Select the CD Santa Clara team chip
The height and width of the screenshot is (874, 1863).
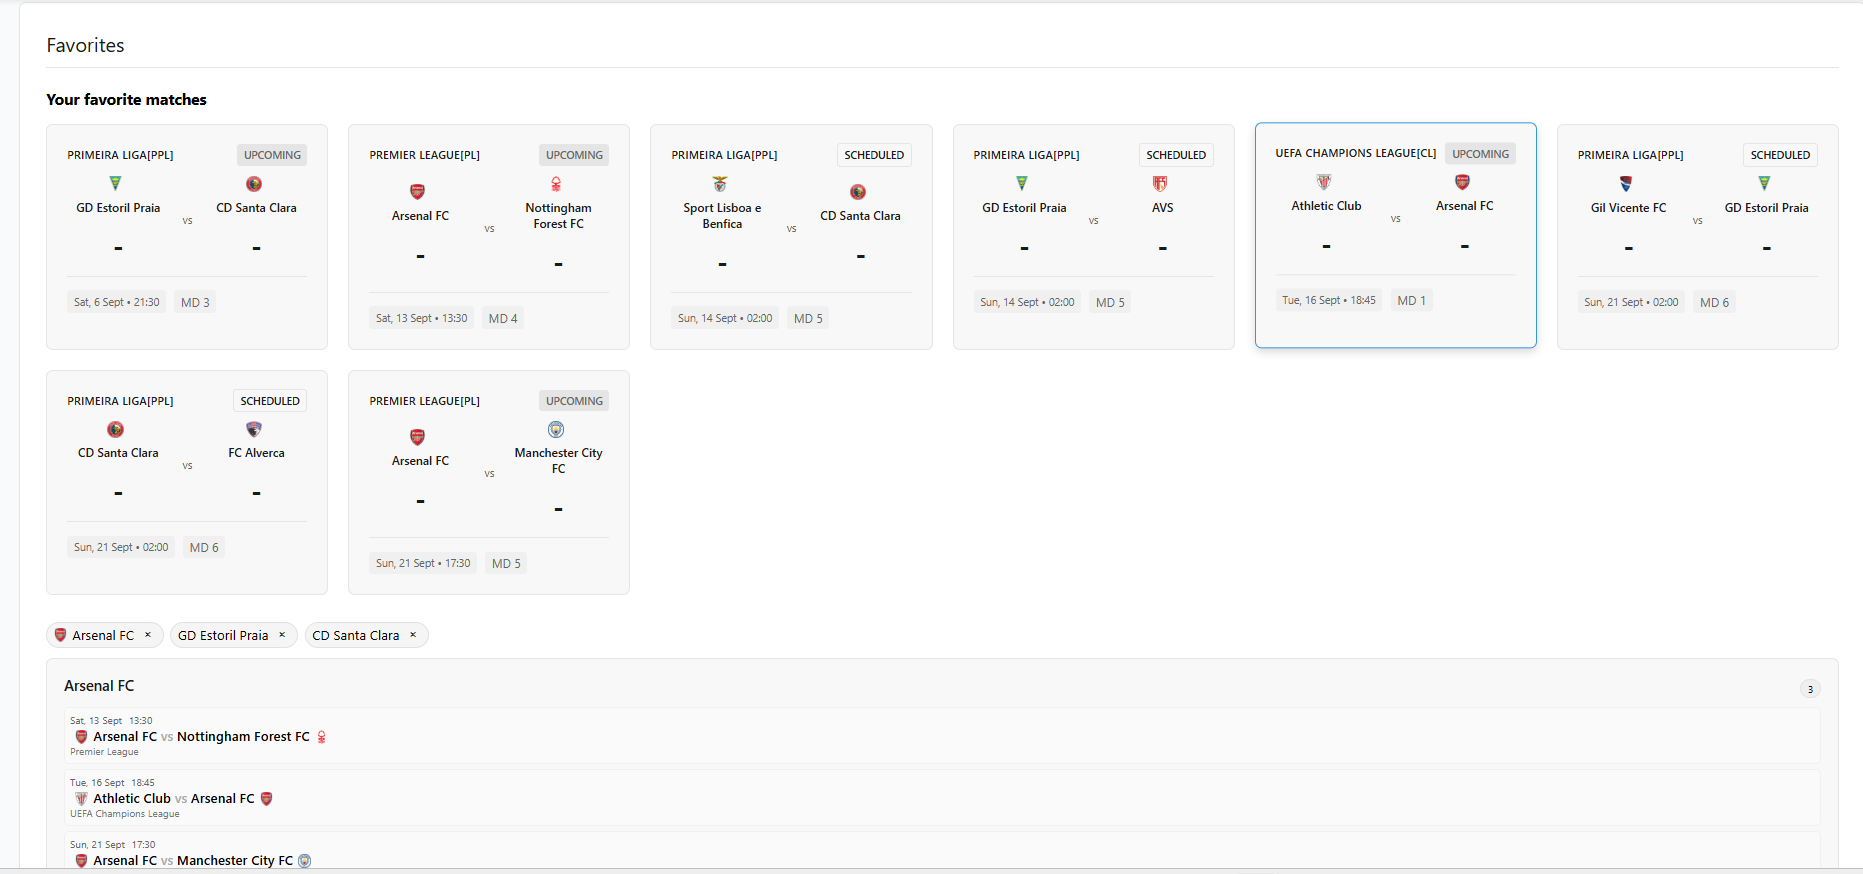coord(355,636)
